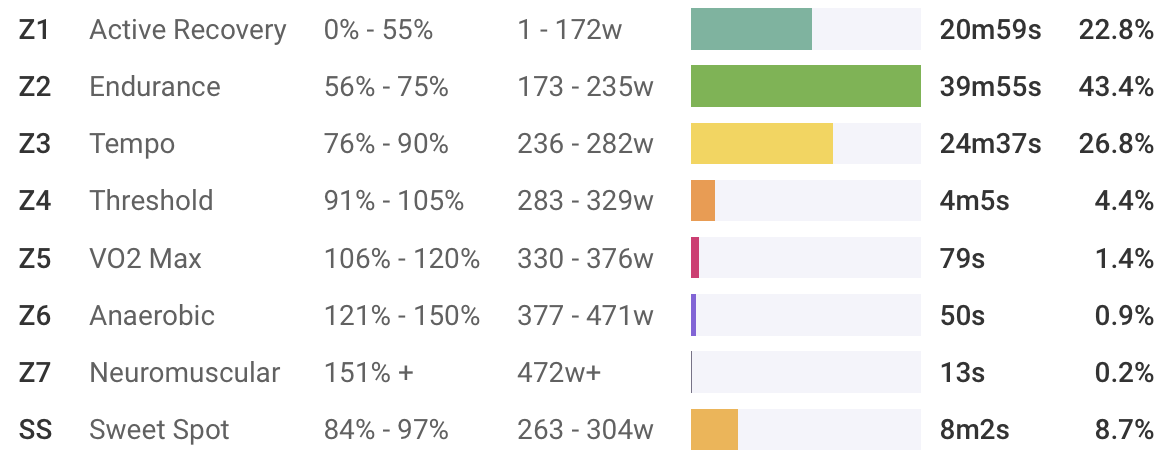Click the Endurance zone name
Viewport: 1170px width, 458px height.
coord(155,87)
